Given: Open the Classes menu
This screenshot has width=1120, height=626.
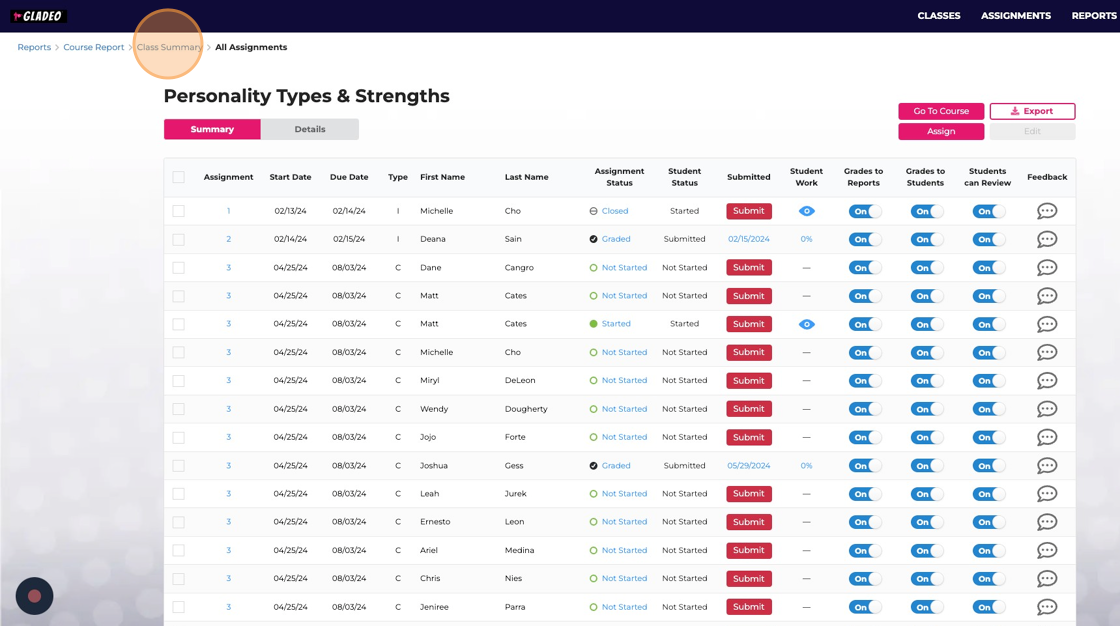Looking at the screenshot, I should 939,16.
